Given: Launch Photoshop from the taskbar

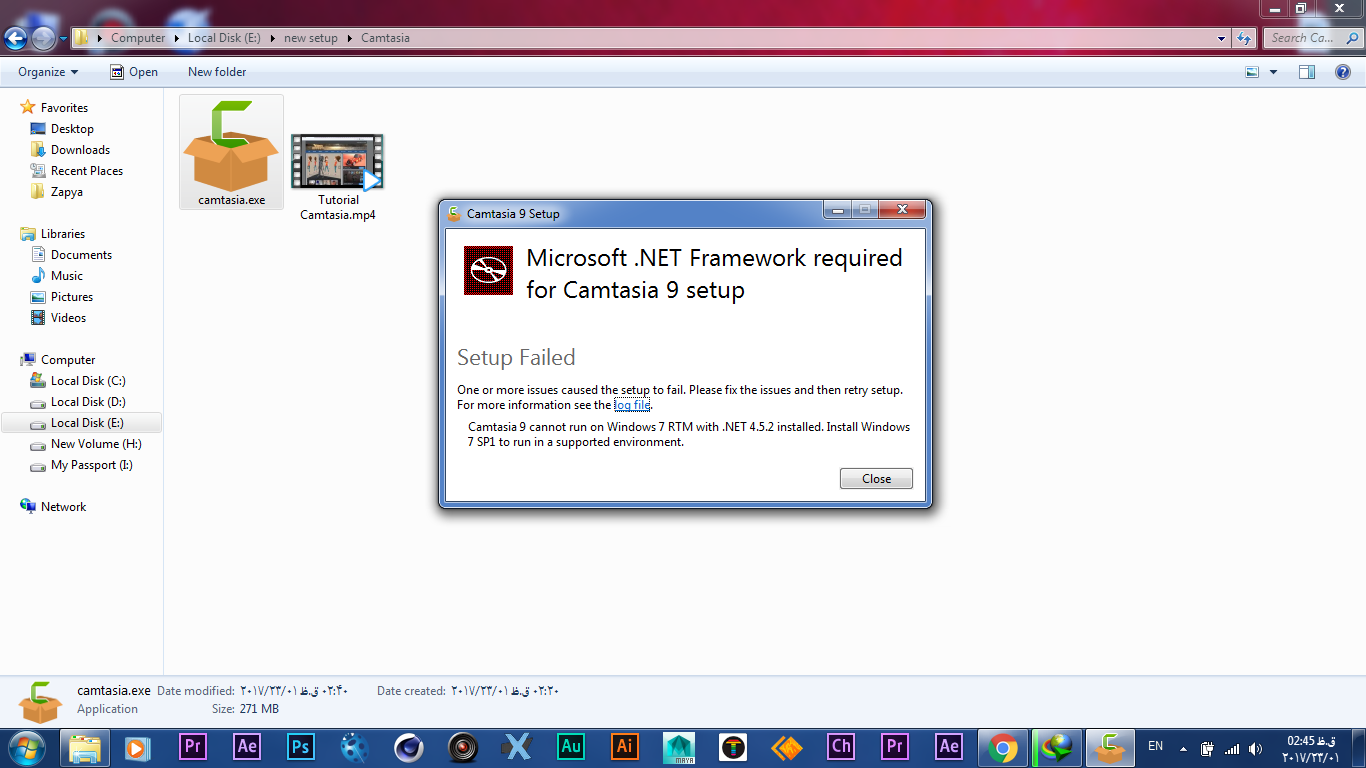Looking at the screenshot, I should click(x=300, y=747).
